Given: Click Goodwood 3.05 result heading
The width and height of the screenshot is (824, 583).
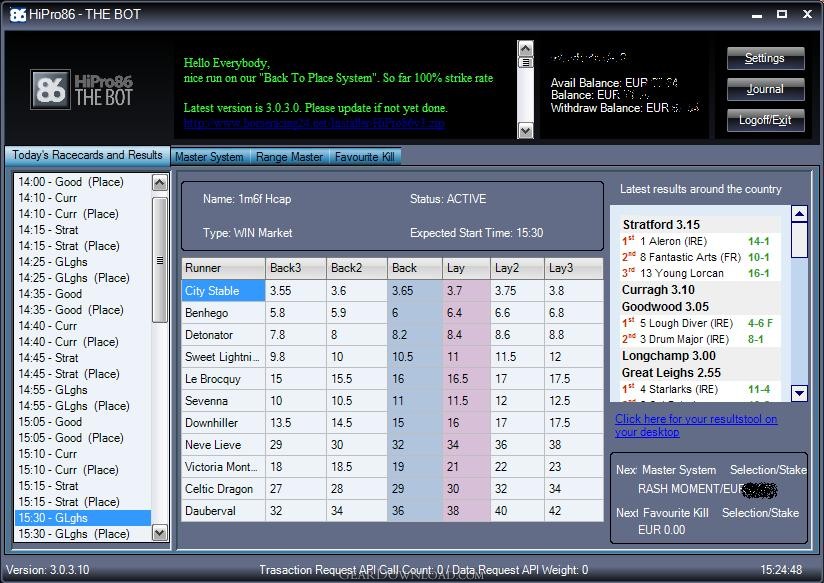Looking at the screenshot, I should point(665,306).
